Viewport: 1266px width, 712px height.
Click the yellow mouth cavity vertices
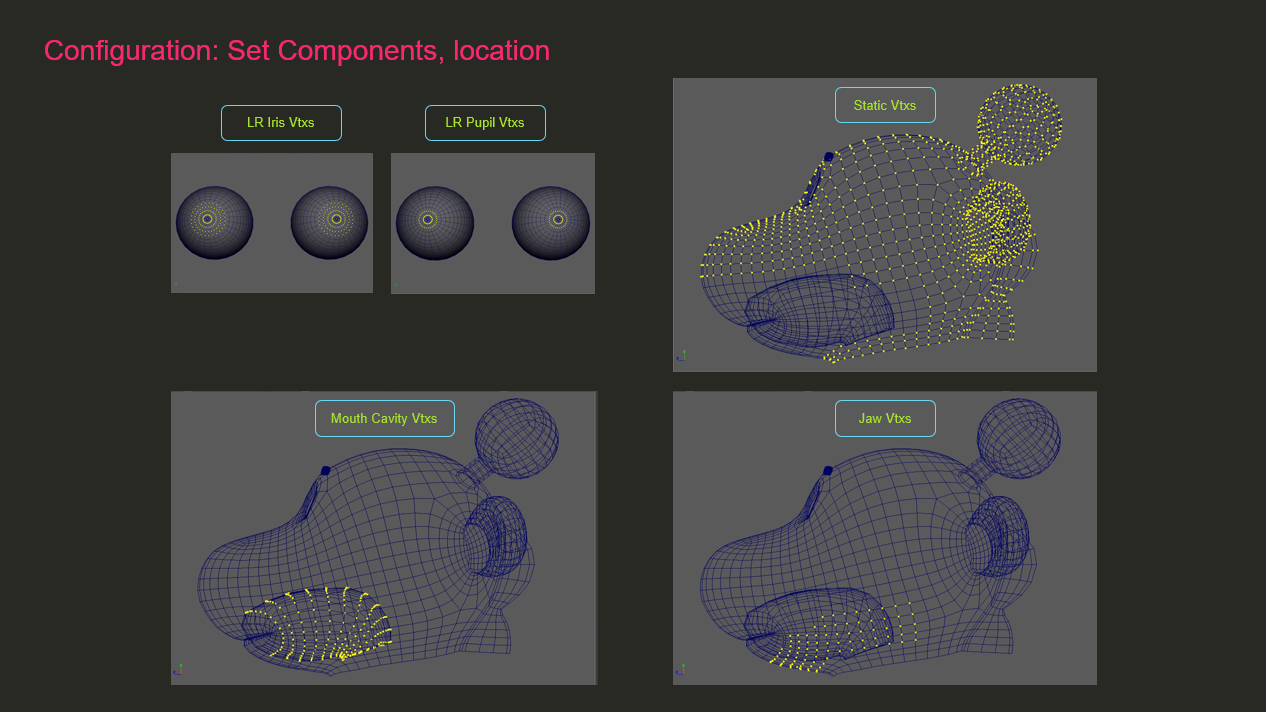tap(320, 622)
